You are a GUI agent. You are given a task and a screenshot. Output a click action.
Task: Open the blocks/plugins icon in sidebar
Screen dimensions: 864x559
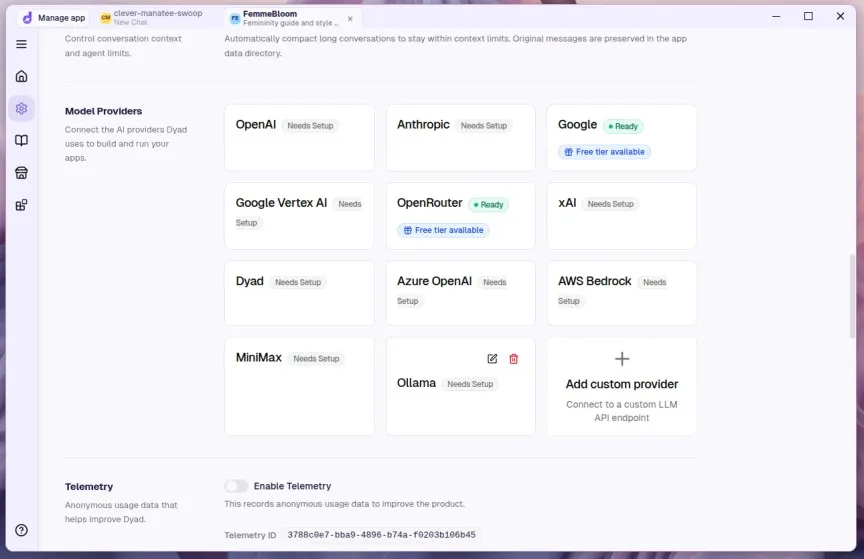click(21, 206)
